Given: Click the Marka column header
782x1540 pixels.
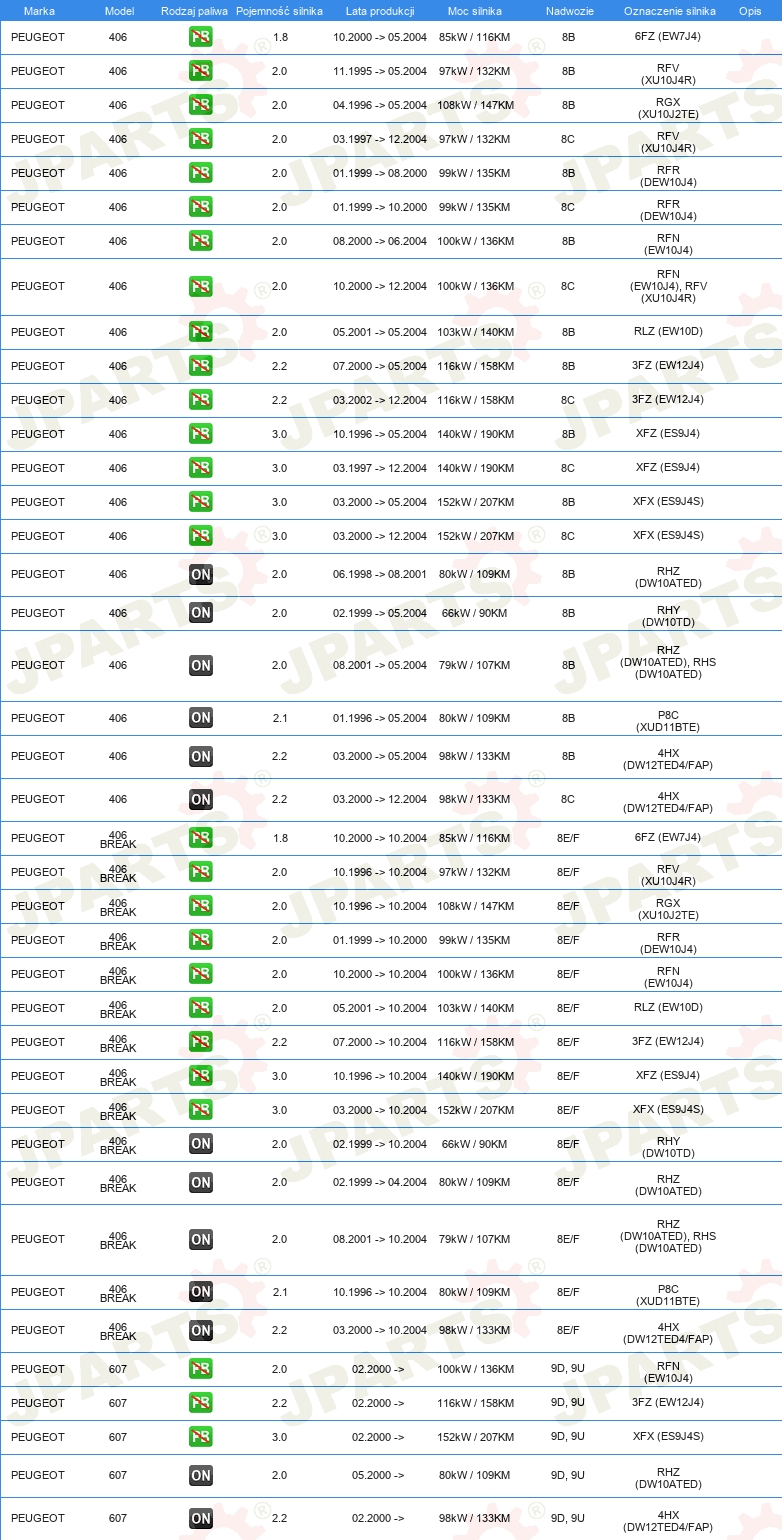Looking at the screenshot, I should 40,10.
